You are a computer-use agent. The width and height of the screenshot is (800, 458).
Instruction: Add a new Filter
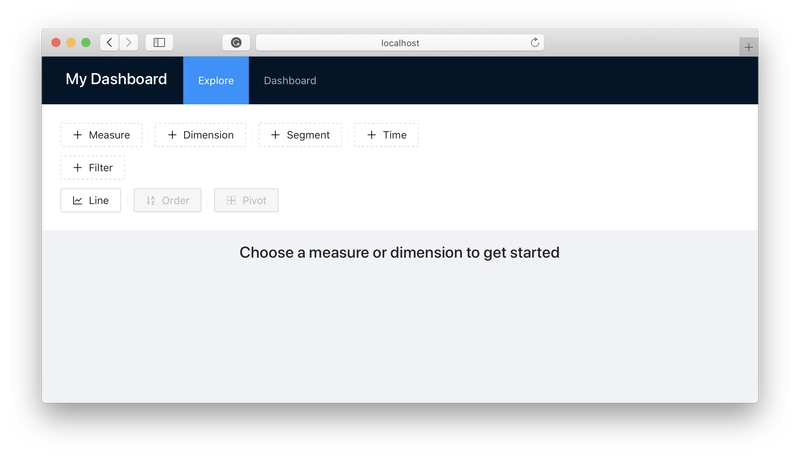coord(92,167)
